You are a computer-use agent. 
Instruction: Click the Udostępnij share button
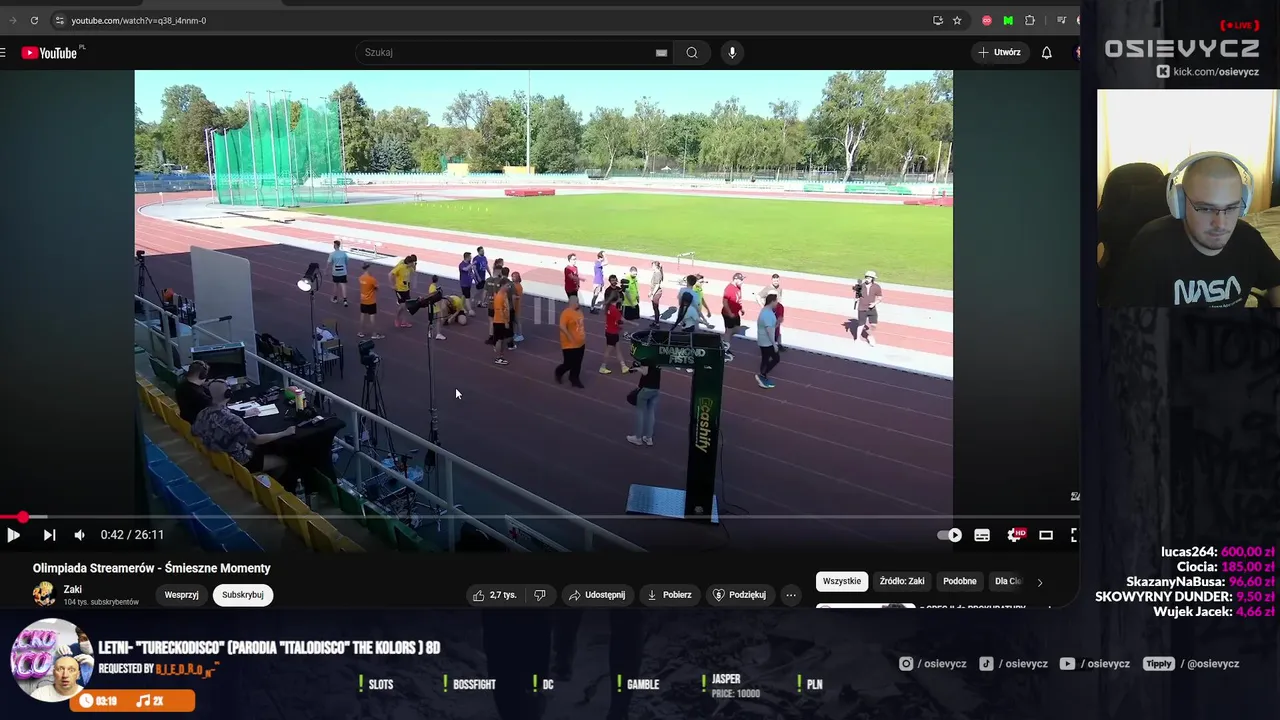click(597, 595)
